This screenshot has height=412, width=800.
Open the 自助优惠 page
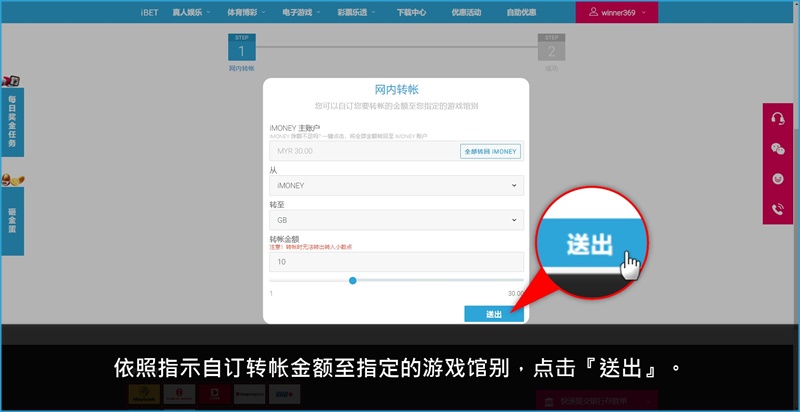[x=521, y=12]
